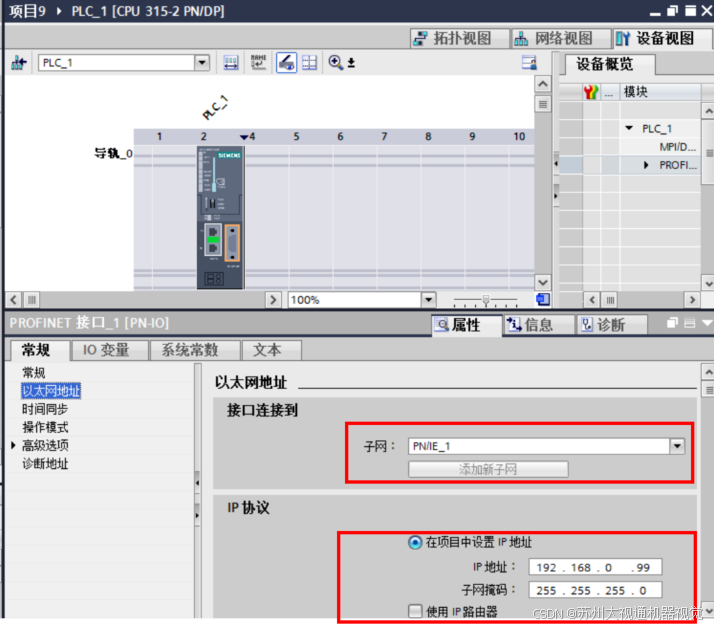The image size is (714, 627).
Task: Switch to topology view tab
Action: (x=460, y=39)
